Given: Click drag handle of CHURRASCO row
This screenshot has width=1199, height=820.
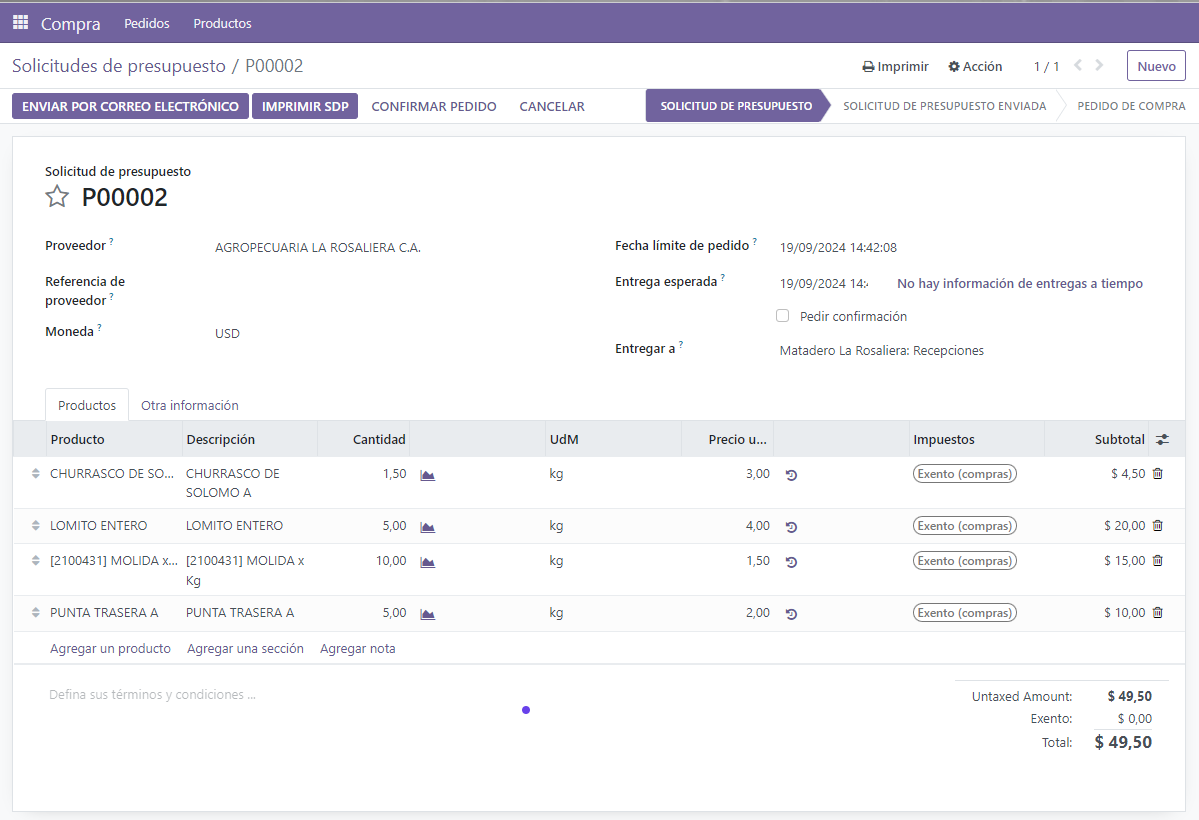Looking at the screenshot, I should [x=35, y=473].
